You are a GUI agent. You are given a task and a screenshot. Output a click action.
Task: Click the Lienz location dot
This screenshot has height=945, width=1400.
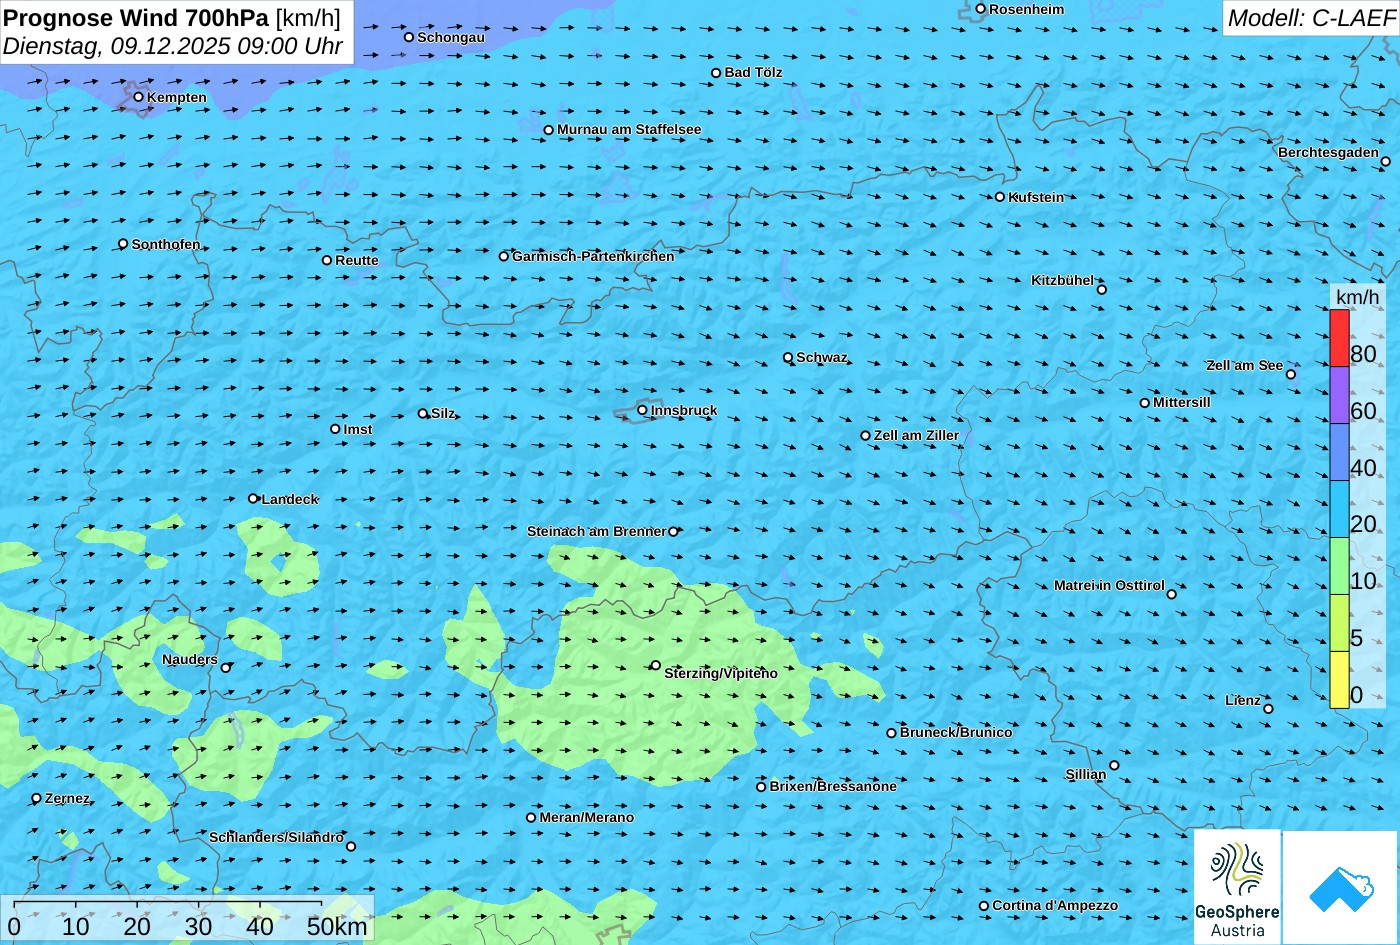coord(1268,709)
